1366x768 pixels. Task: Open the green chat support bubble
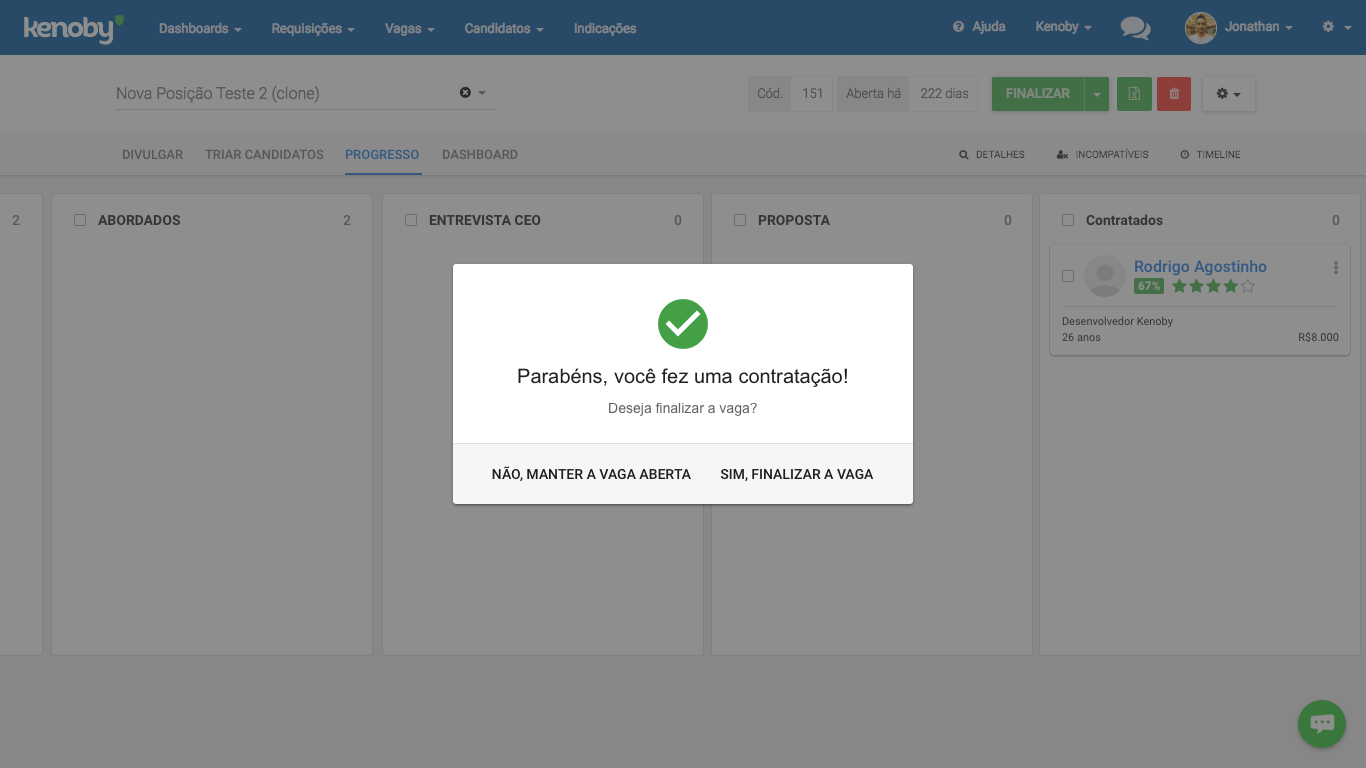[x=1321, y=723]
